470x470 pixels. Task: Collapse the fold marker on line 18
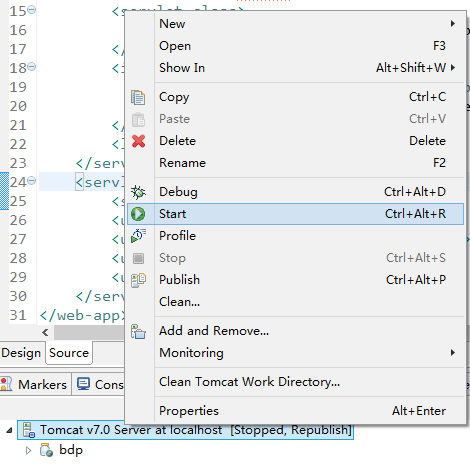pos(32,67)
